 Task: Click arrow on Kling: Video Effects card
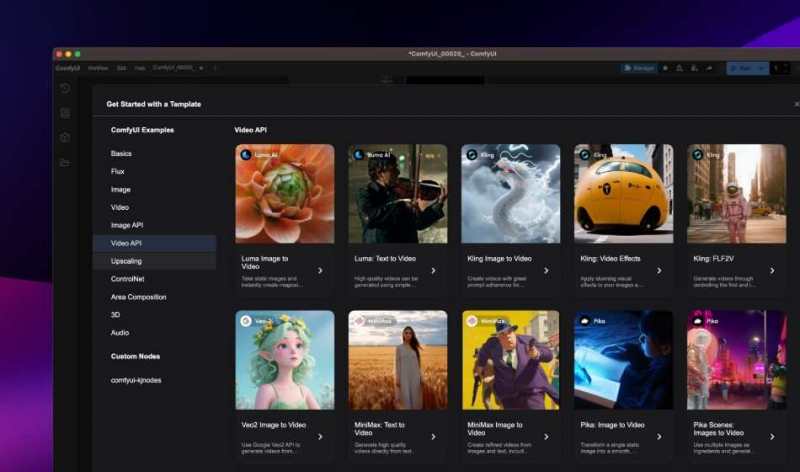click(659, 270)
